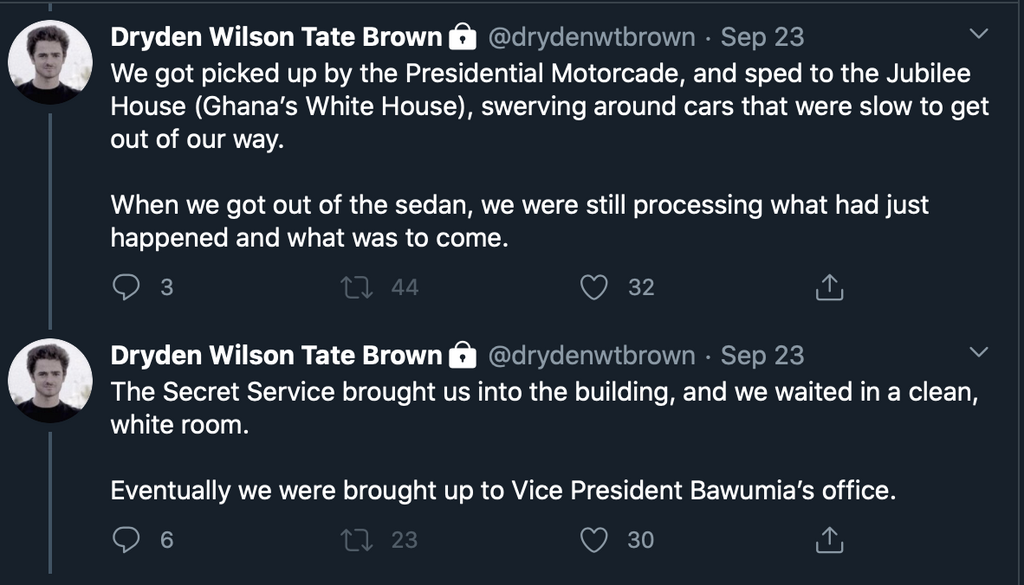
Task: Open the Sep 23 timestamp of first tweet
Action: pyautogui.click(x=762, y=38)
